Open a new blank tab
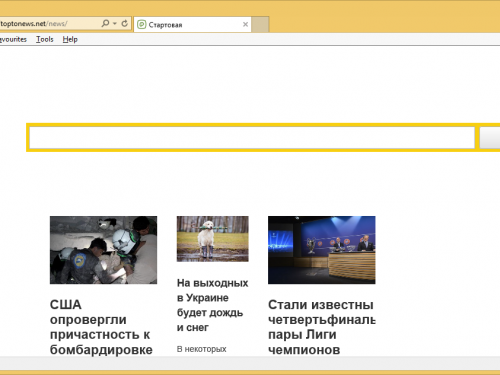Image resolution: width=500 pixels, height=375 pixels. (x=260, y=25)
